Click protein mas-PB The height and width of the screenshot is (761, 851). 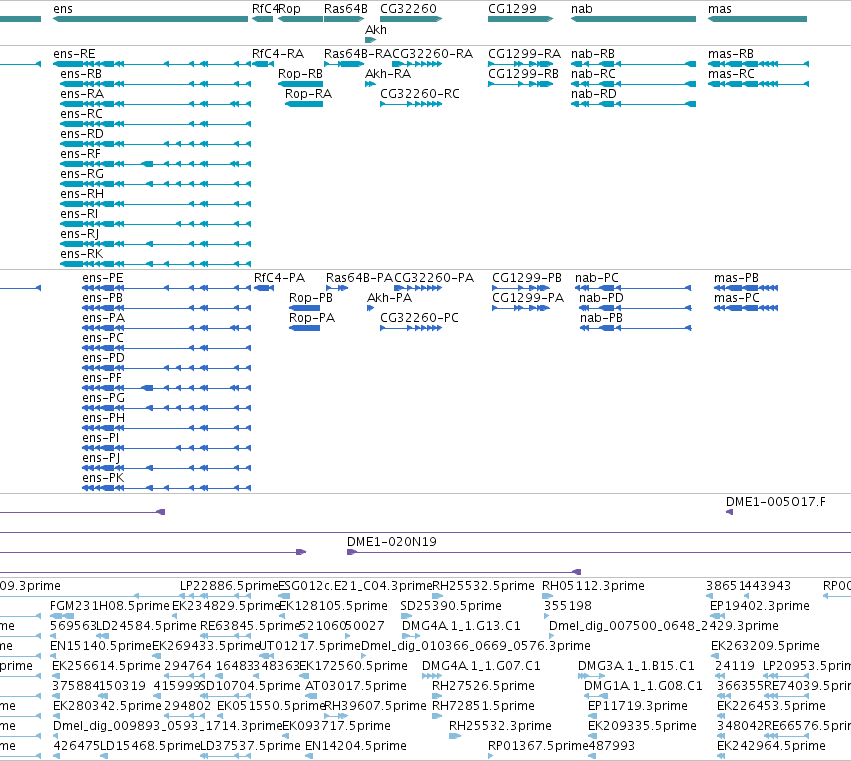(746, 288)
